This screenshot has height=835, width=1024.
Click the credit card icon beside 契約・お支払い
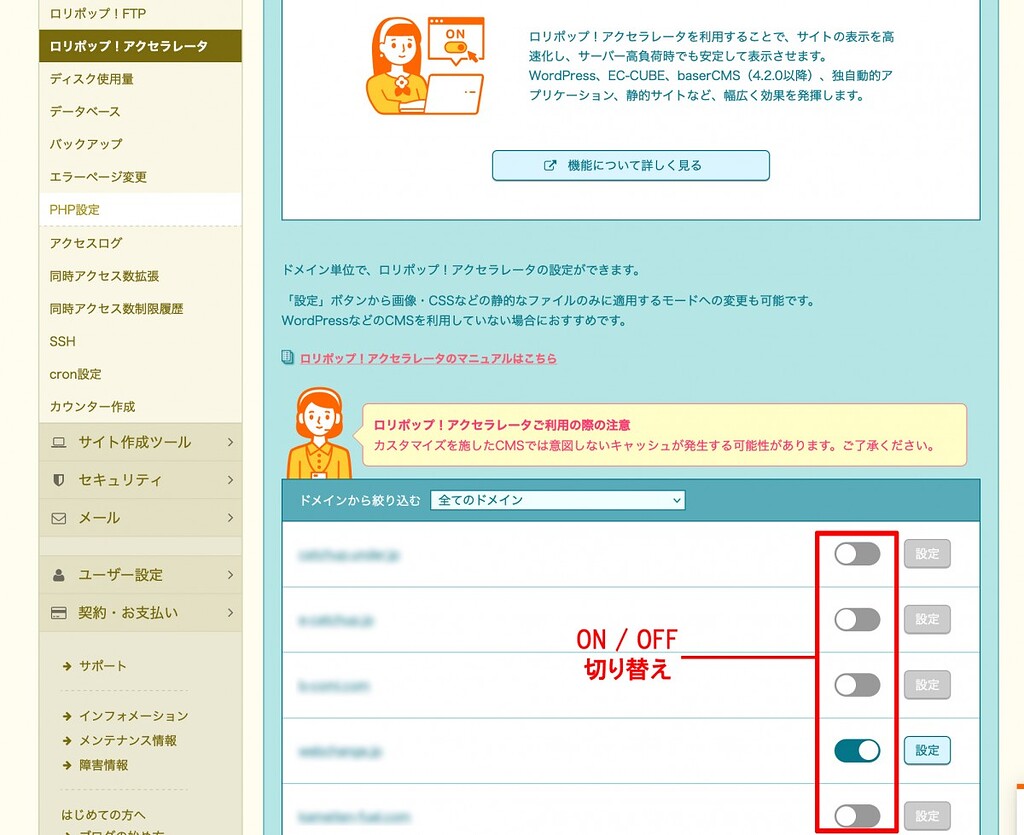point(58,613)
